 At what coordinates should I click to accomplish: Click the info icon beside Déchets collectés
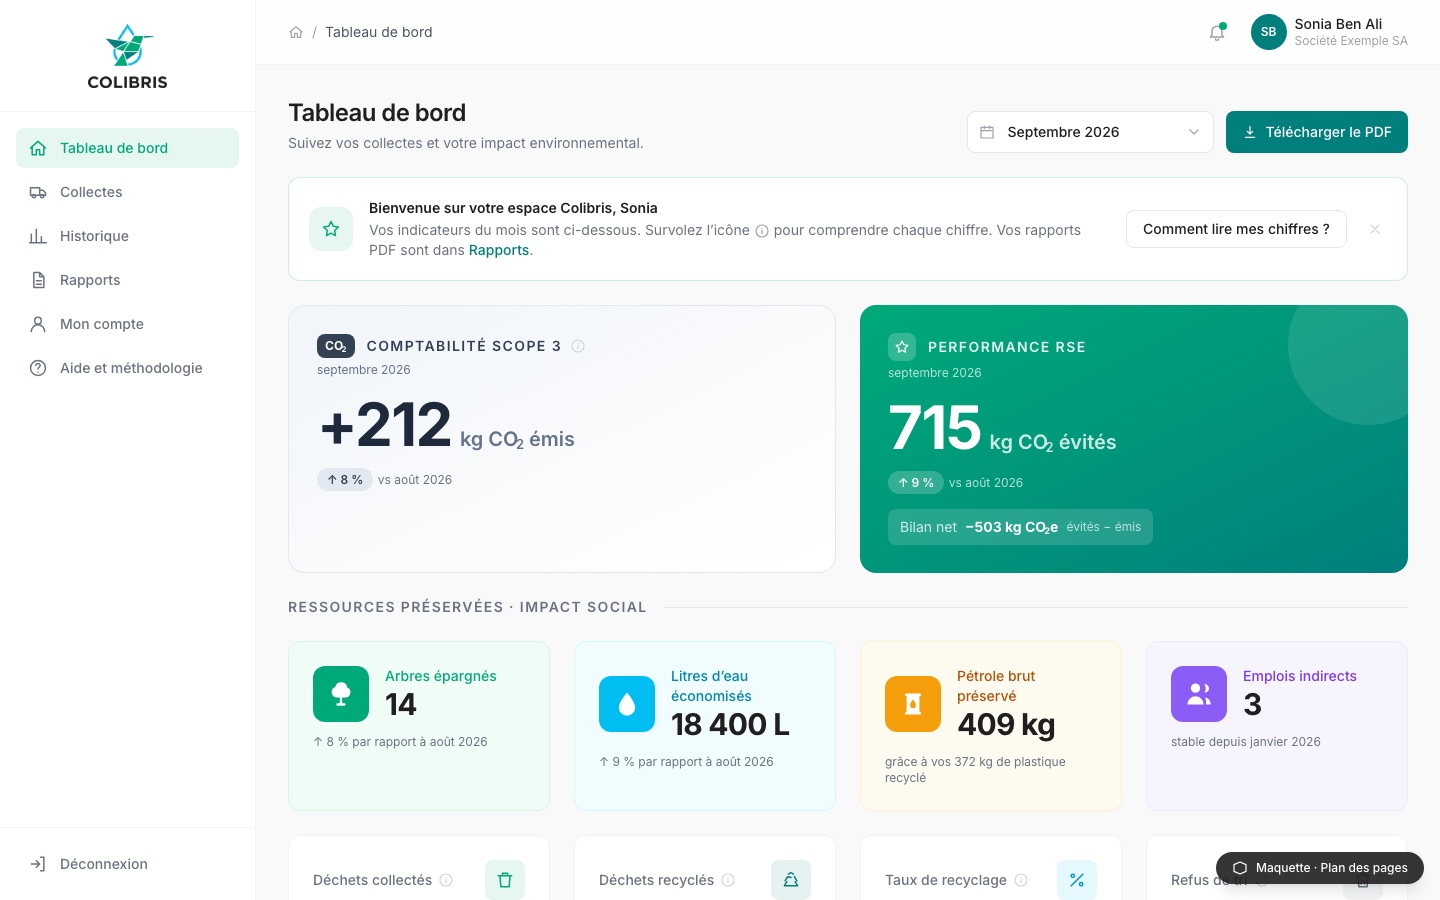click(446, 880)
